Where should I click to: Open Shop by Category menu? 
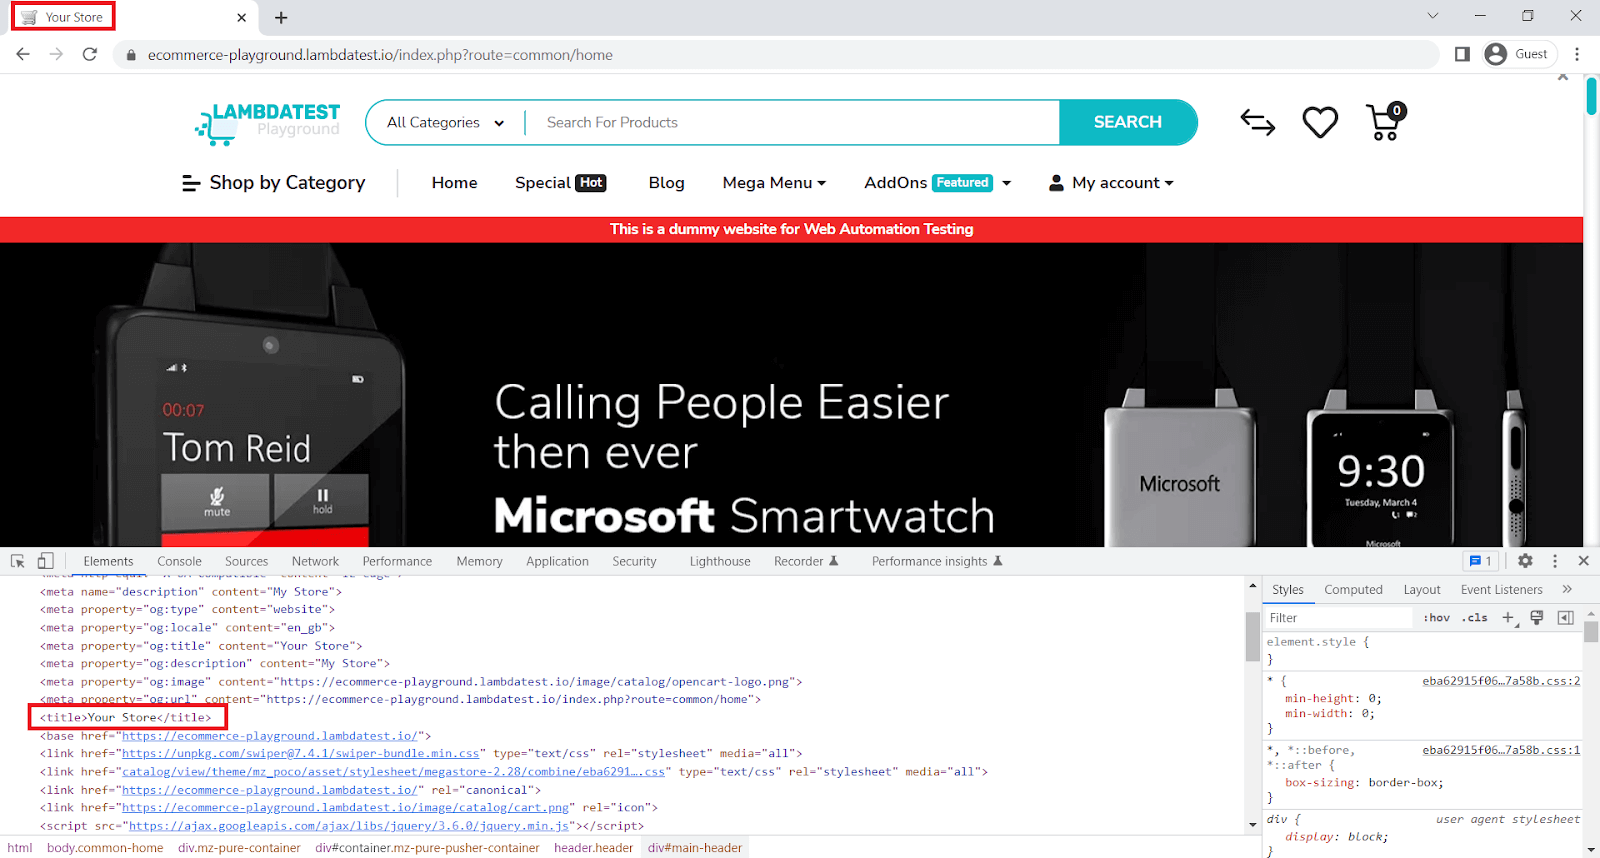(x=273, y=183)
